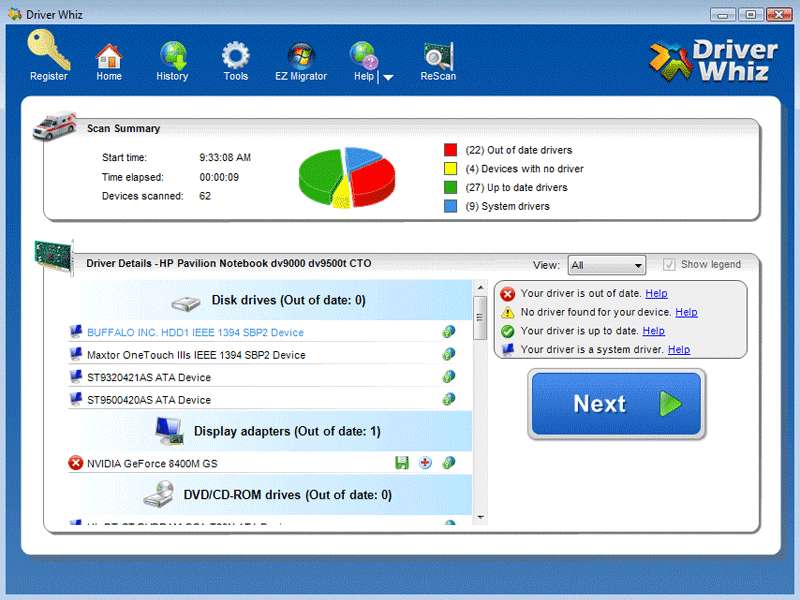
Task: Select ST9500420AS ATA Device row
Action: 263,399
